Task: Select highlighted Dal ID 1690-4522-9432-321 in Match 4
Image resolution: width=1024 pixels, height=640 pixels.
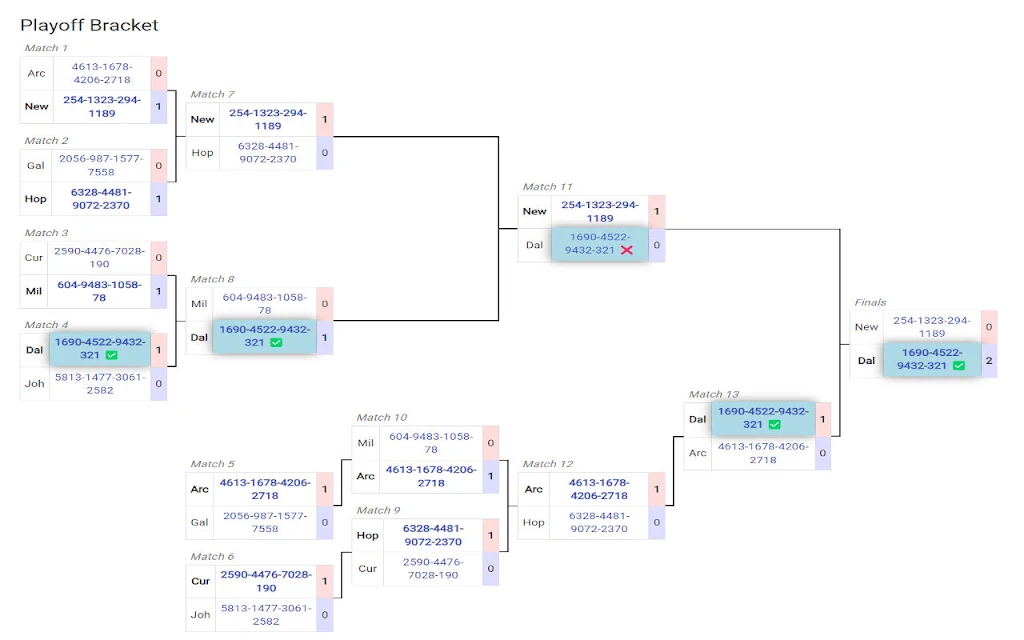Action: (100, 349)
